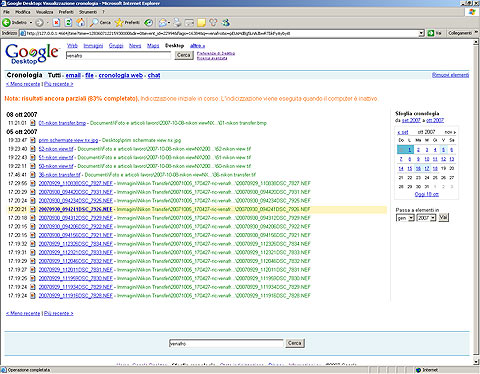Click the bottom search input field

(x=226, y=343)
